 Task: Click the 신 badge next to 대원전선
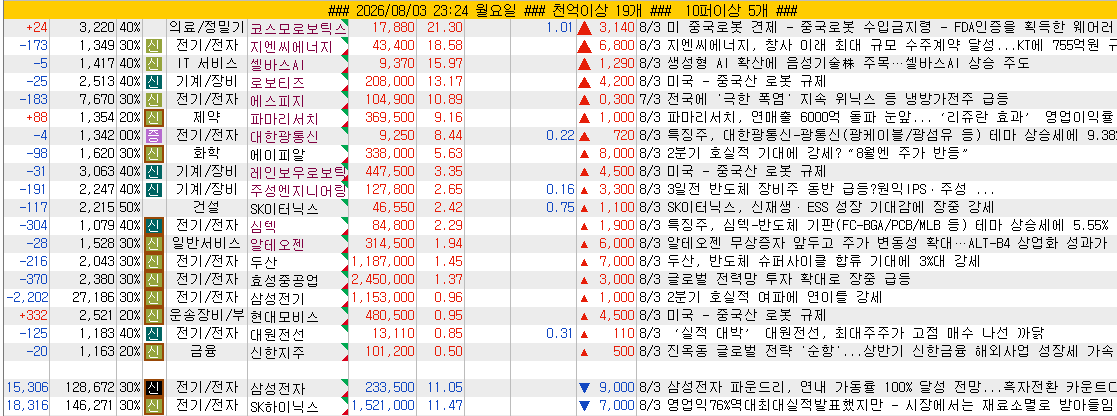click(153, 333)
